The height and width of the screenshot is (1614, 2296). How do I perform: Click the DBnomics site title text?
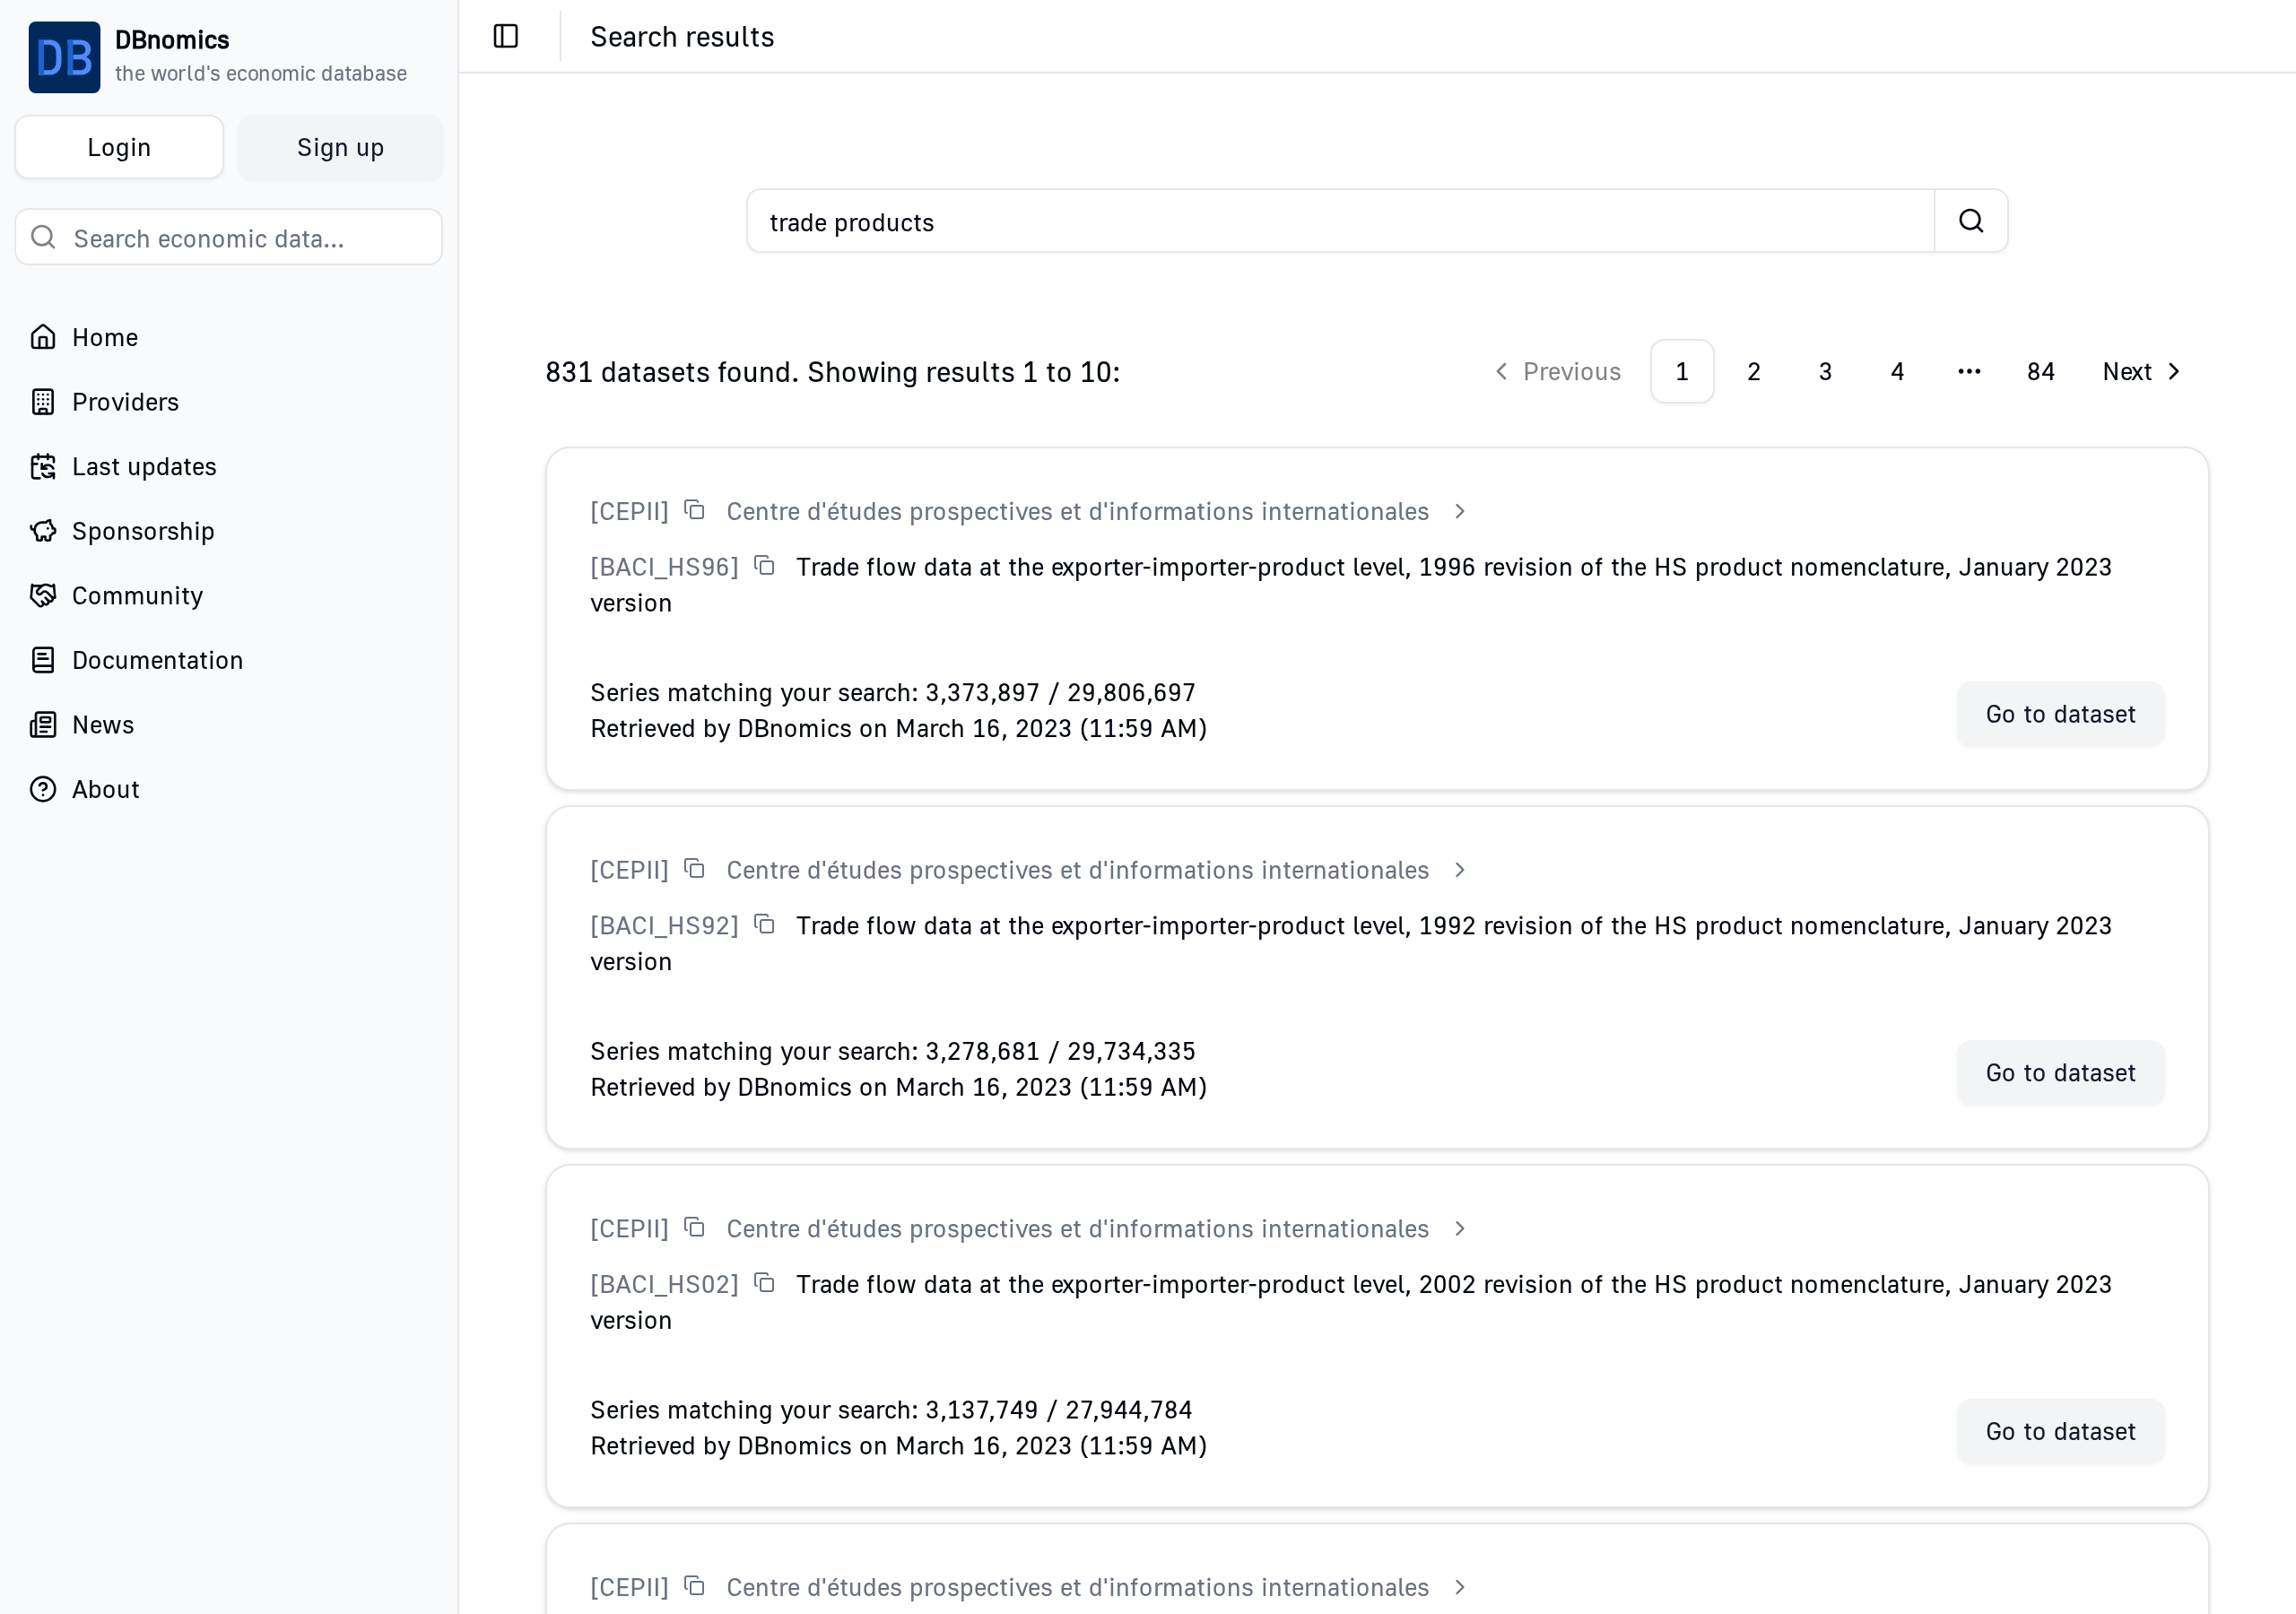pyautogui.click(x=172, y=40)
